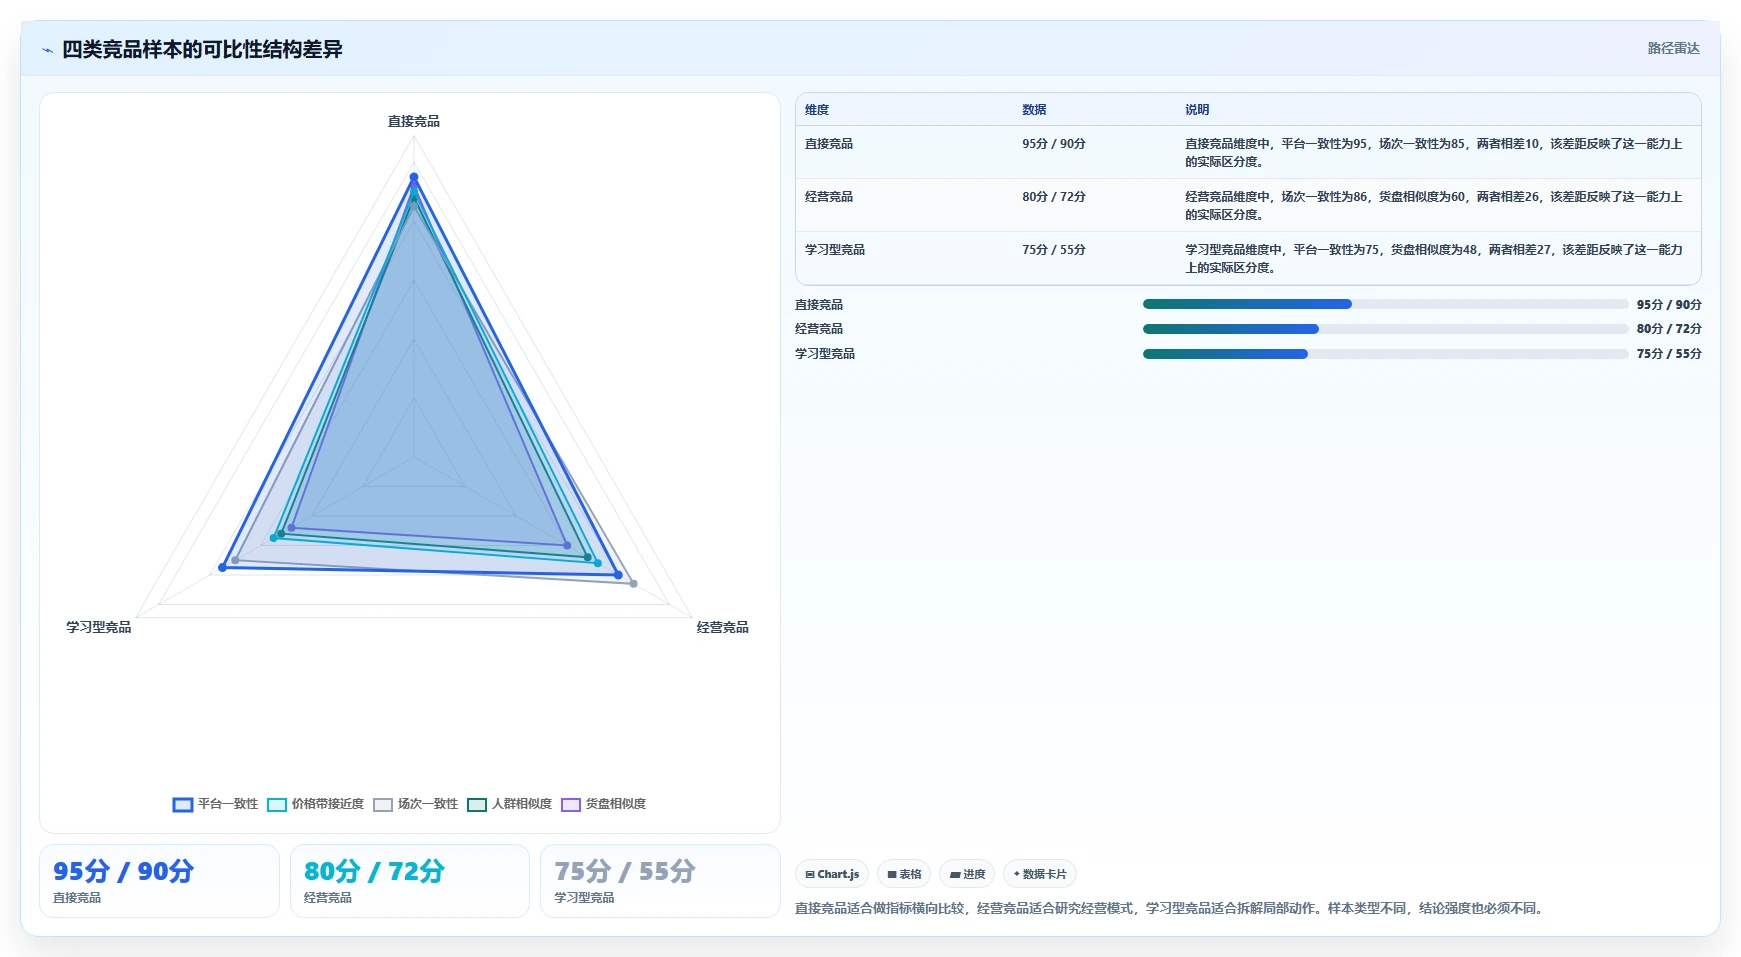Click the 95分 / 90分 table cell
Image resolution: width=1741 pixels, height=957 pixels.
1053,144
